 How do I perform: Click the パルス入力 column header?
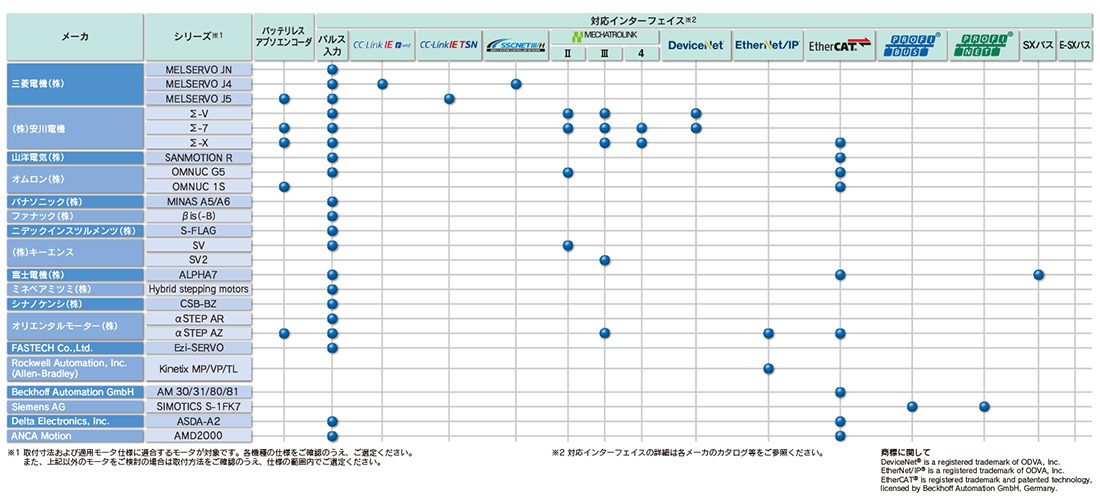(333, 45)
